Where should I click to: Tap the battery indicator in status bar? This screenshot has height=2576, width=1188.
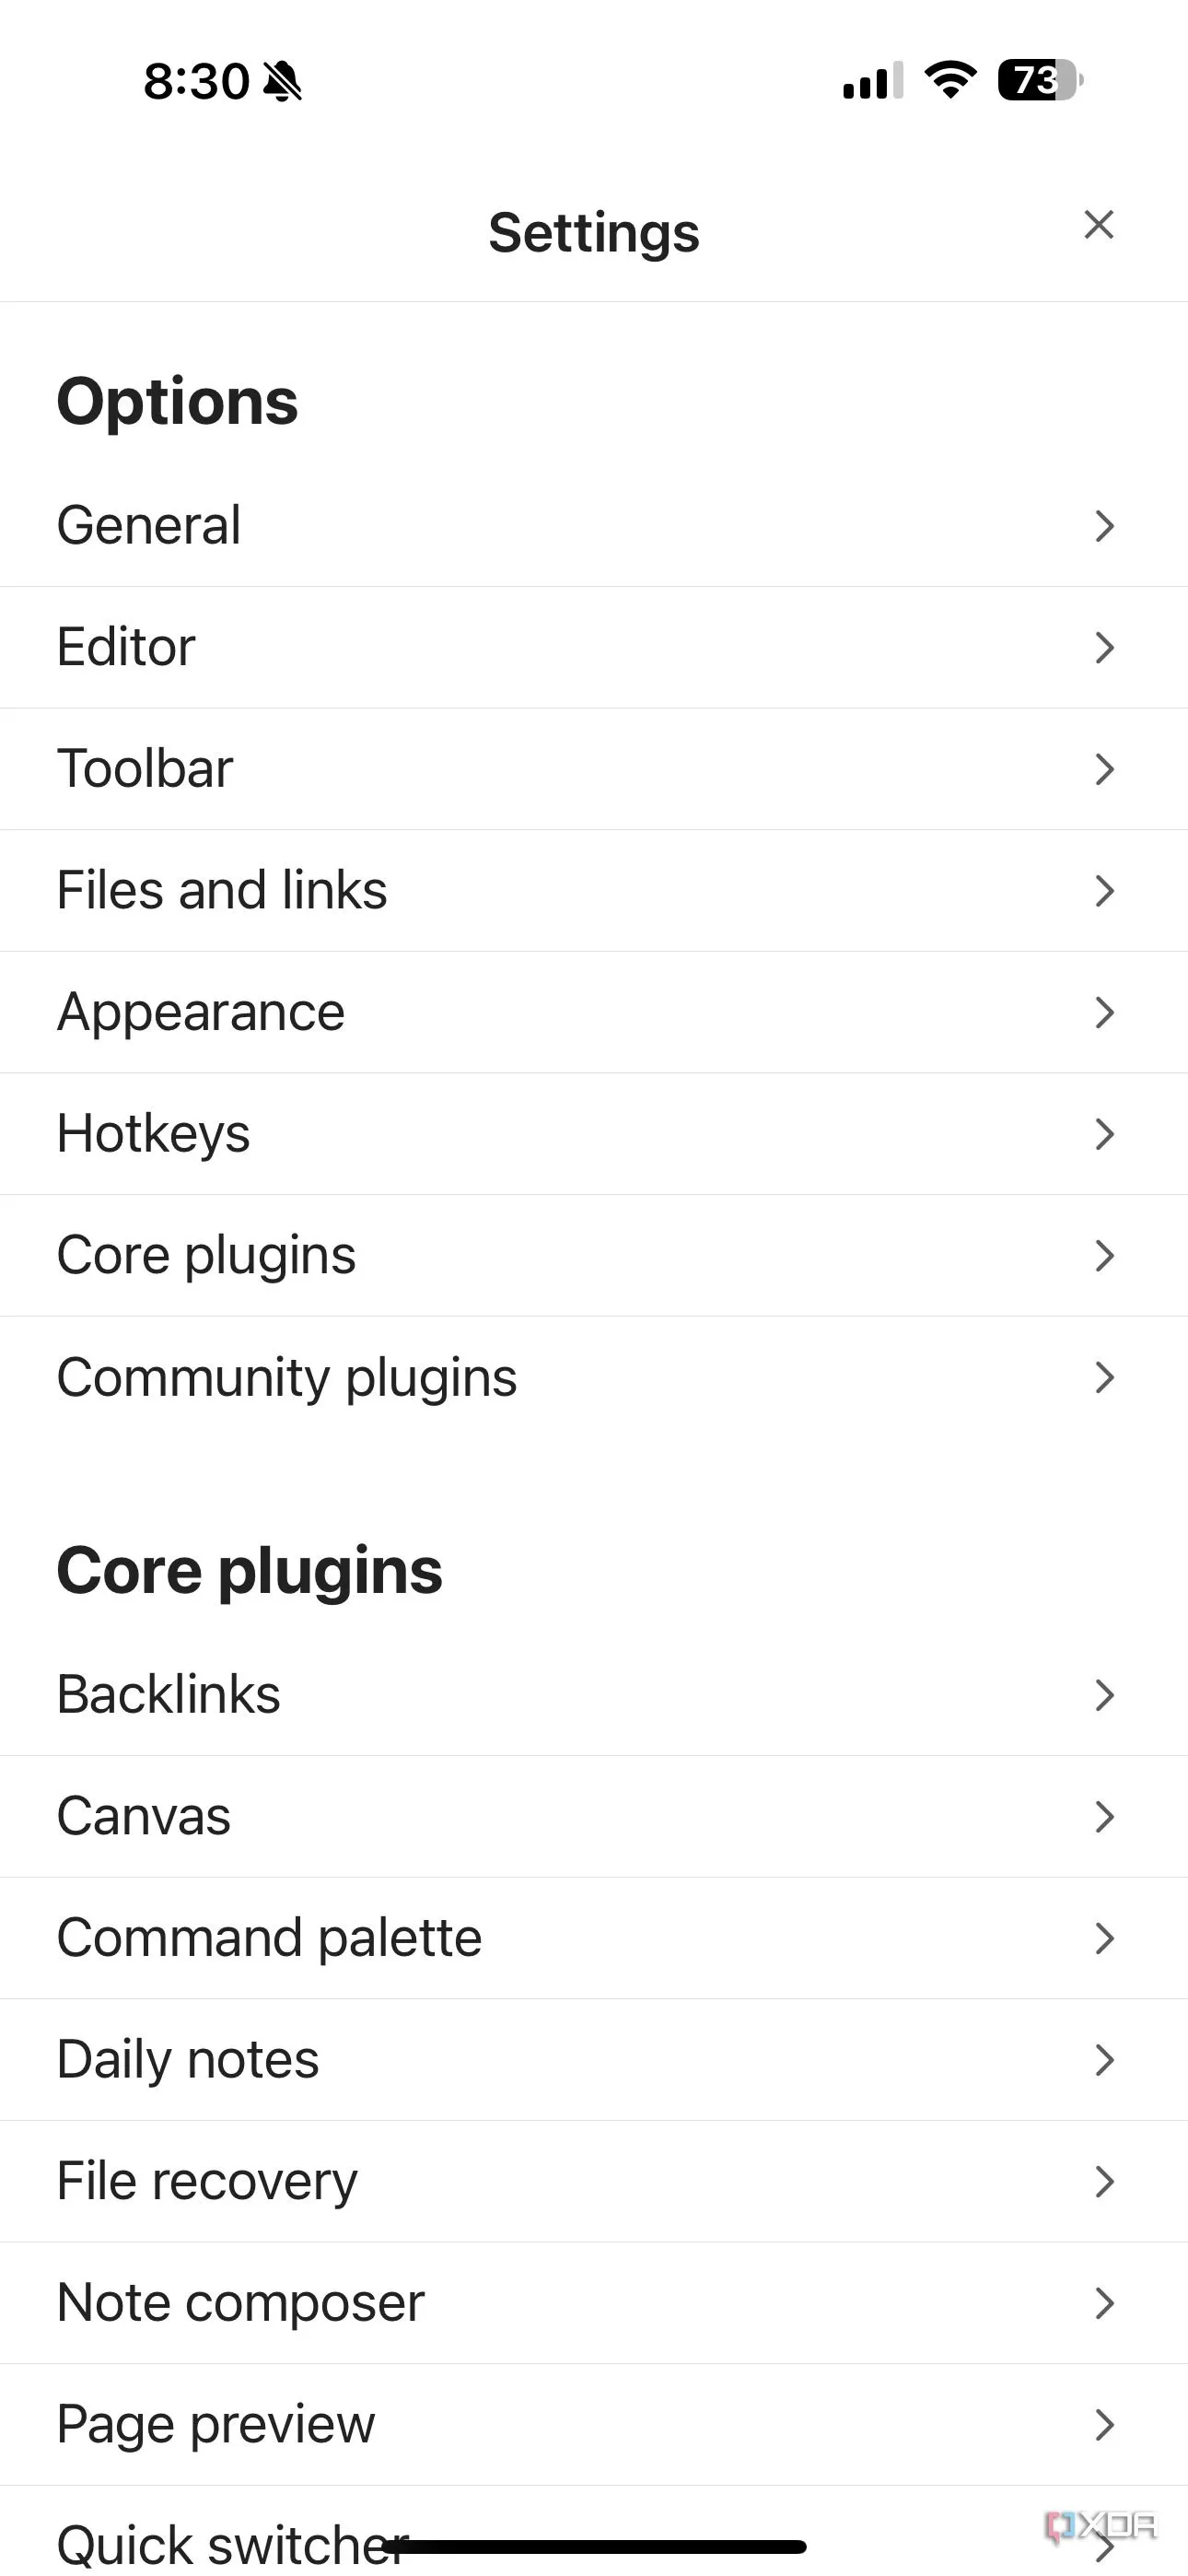[x=1039, y=80]
